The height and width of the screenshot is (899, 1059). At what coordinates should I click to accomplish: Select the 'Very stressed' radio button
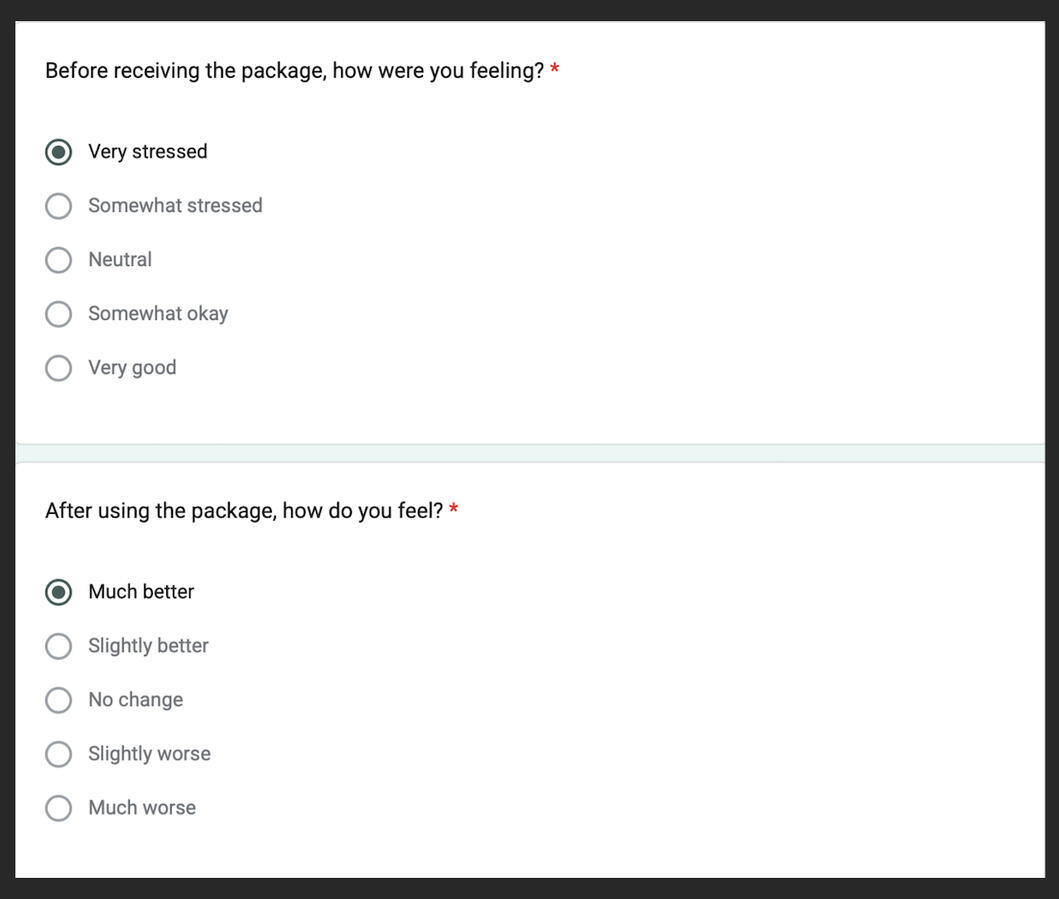59,152
